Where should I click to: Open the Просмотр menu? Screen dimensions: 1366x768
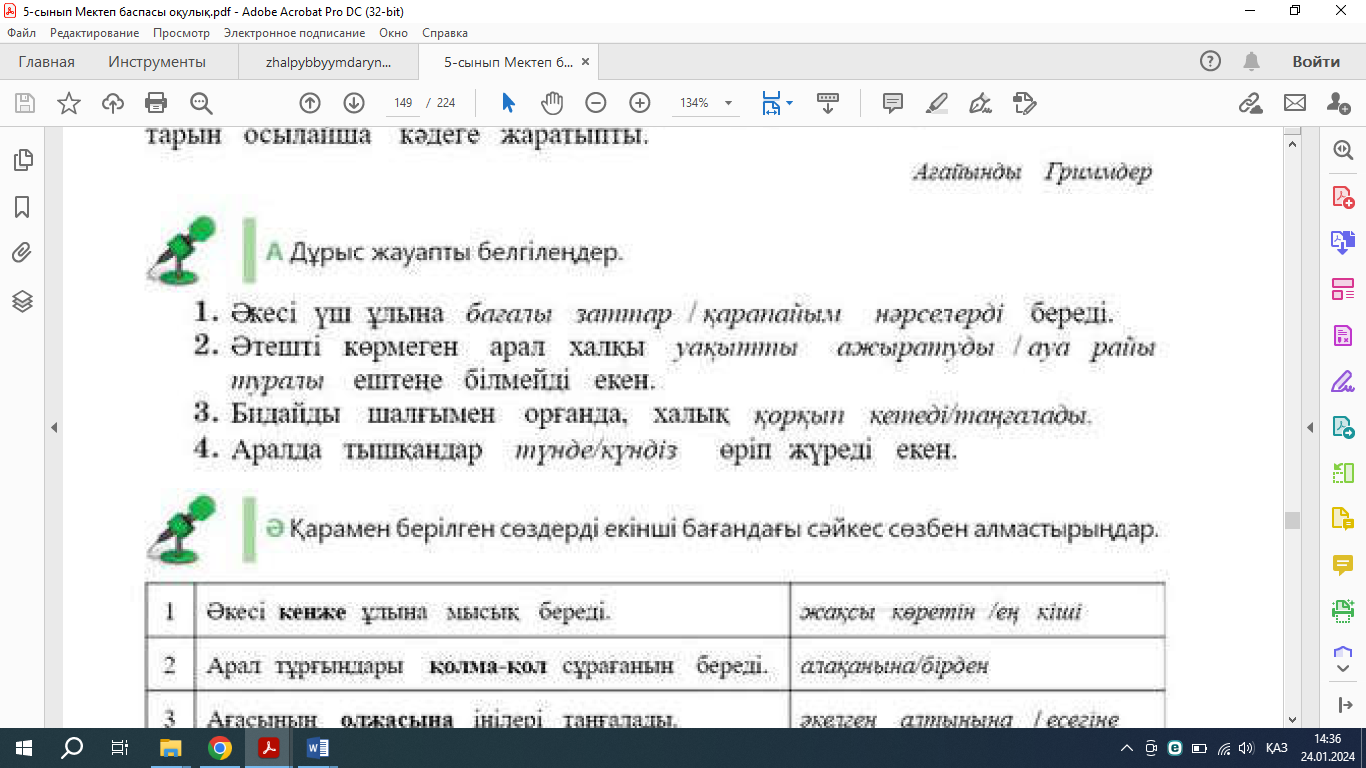click(181, 33)
